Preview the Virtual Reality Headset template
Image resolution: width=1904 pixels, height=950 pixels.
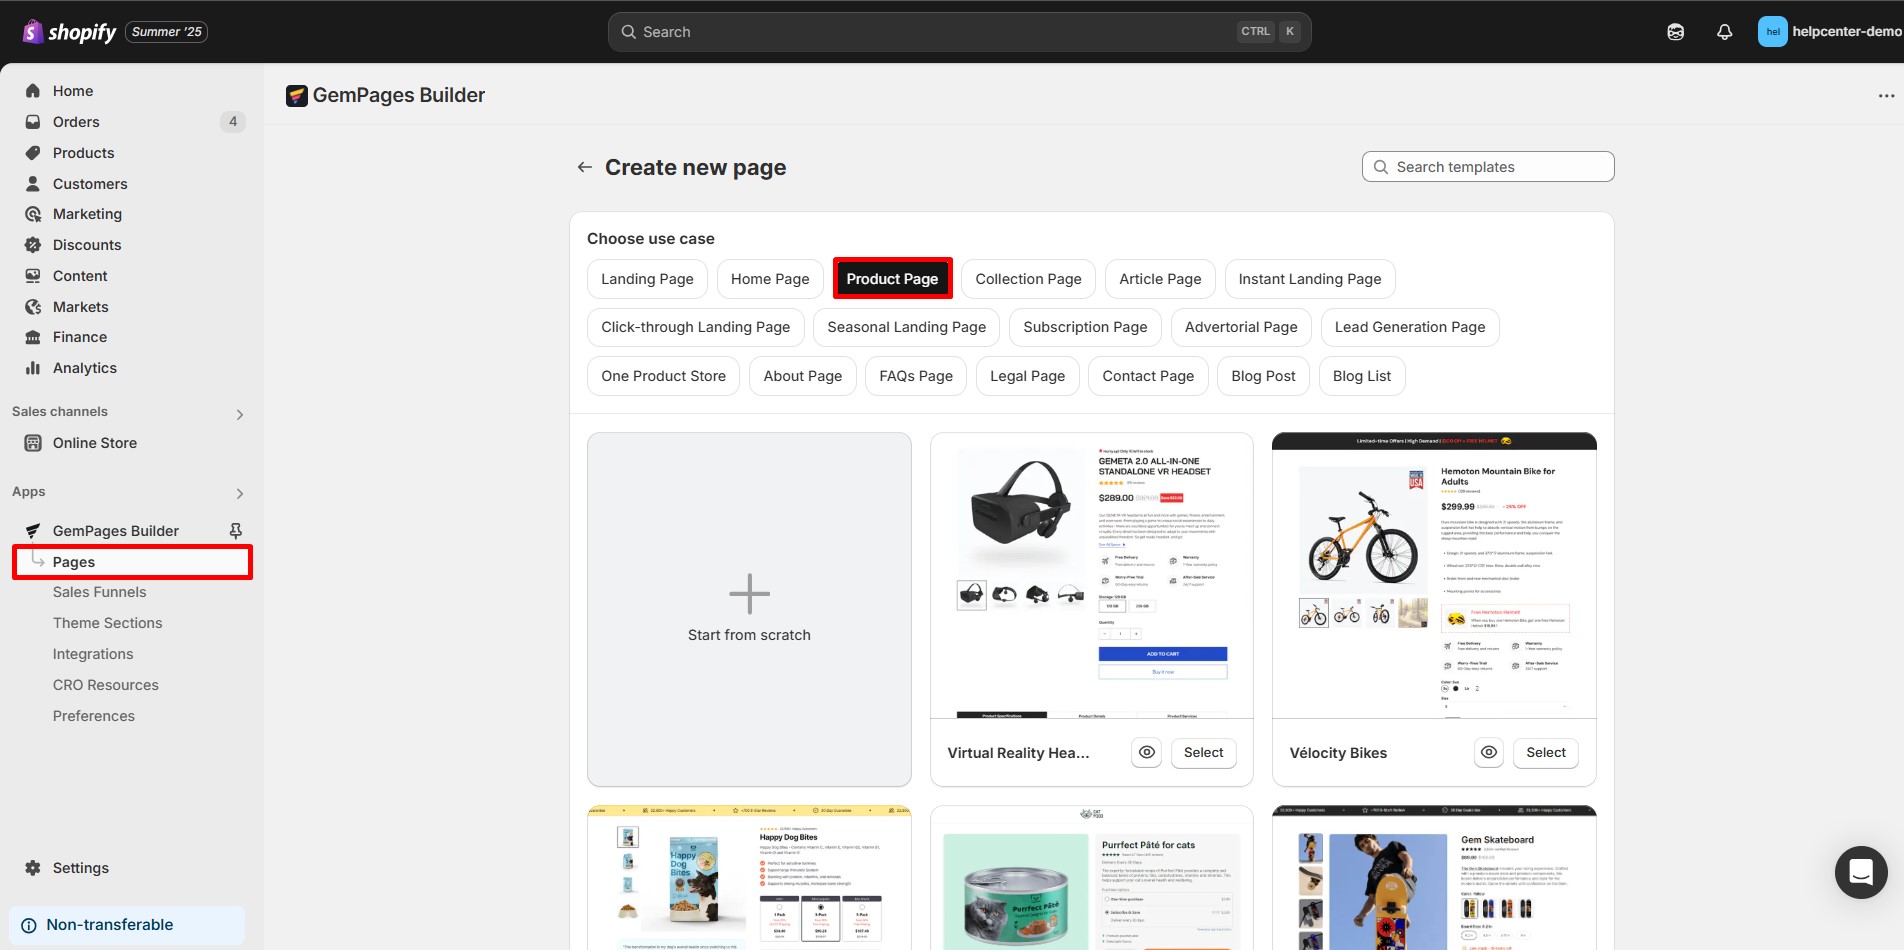(x=1146, y=752)
